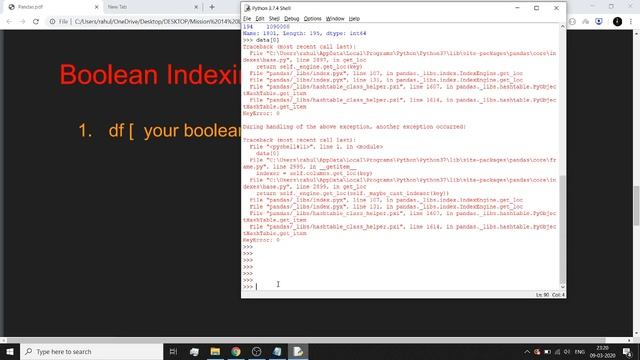The width and height of the screenshot is (640, 360).
Task: Open the Debug menu in IDLE
Action: [291, 19]
